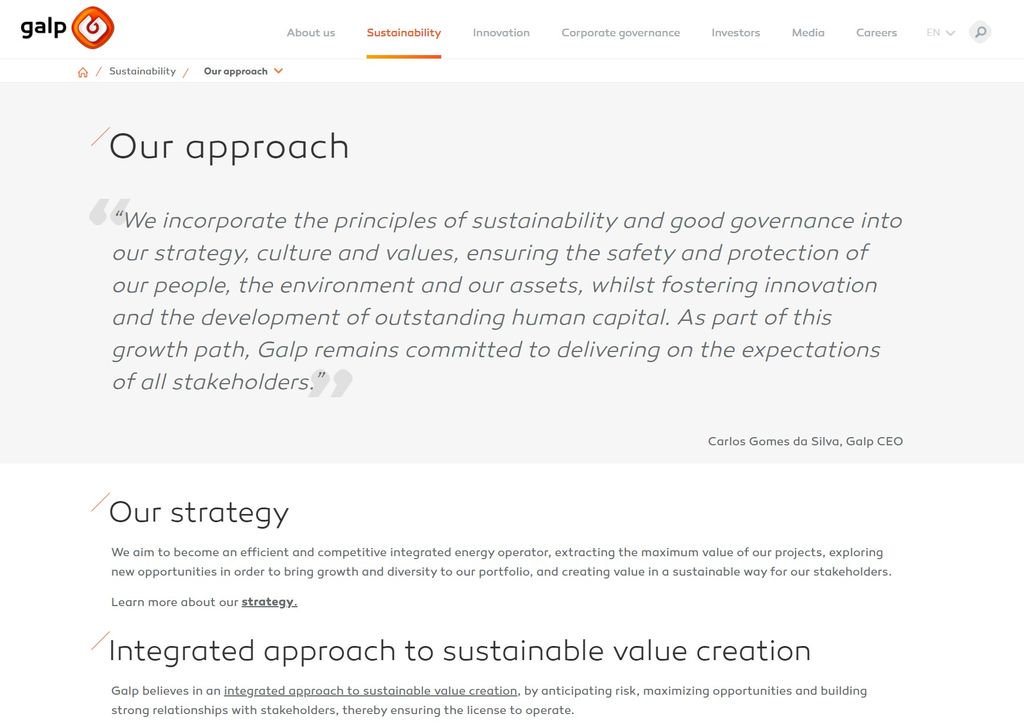The height and width of the screenshot is (726, 1024).
Task: Open the About us menu
Action: 311,33
